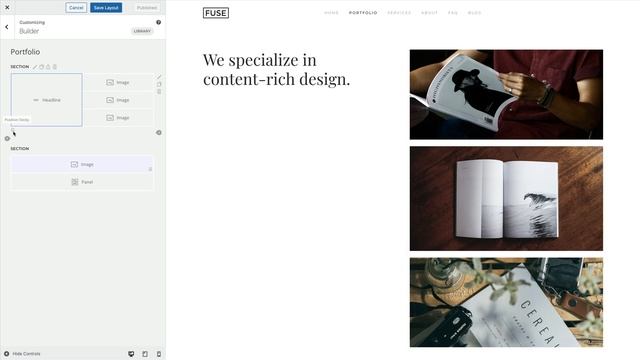Click the trash icon beside the first SECTION label
640x360 pixels.
(55, 67)
